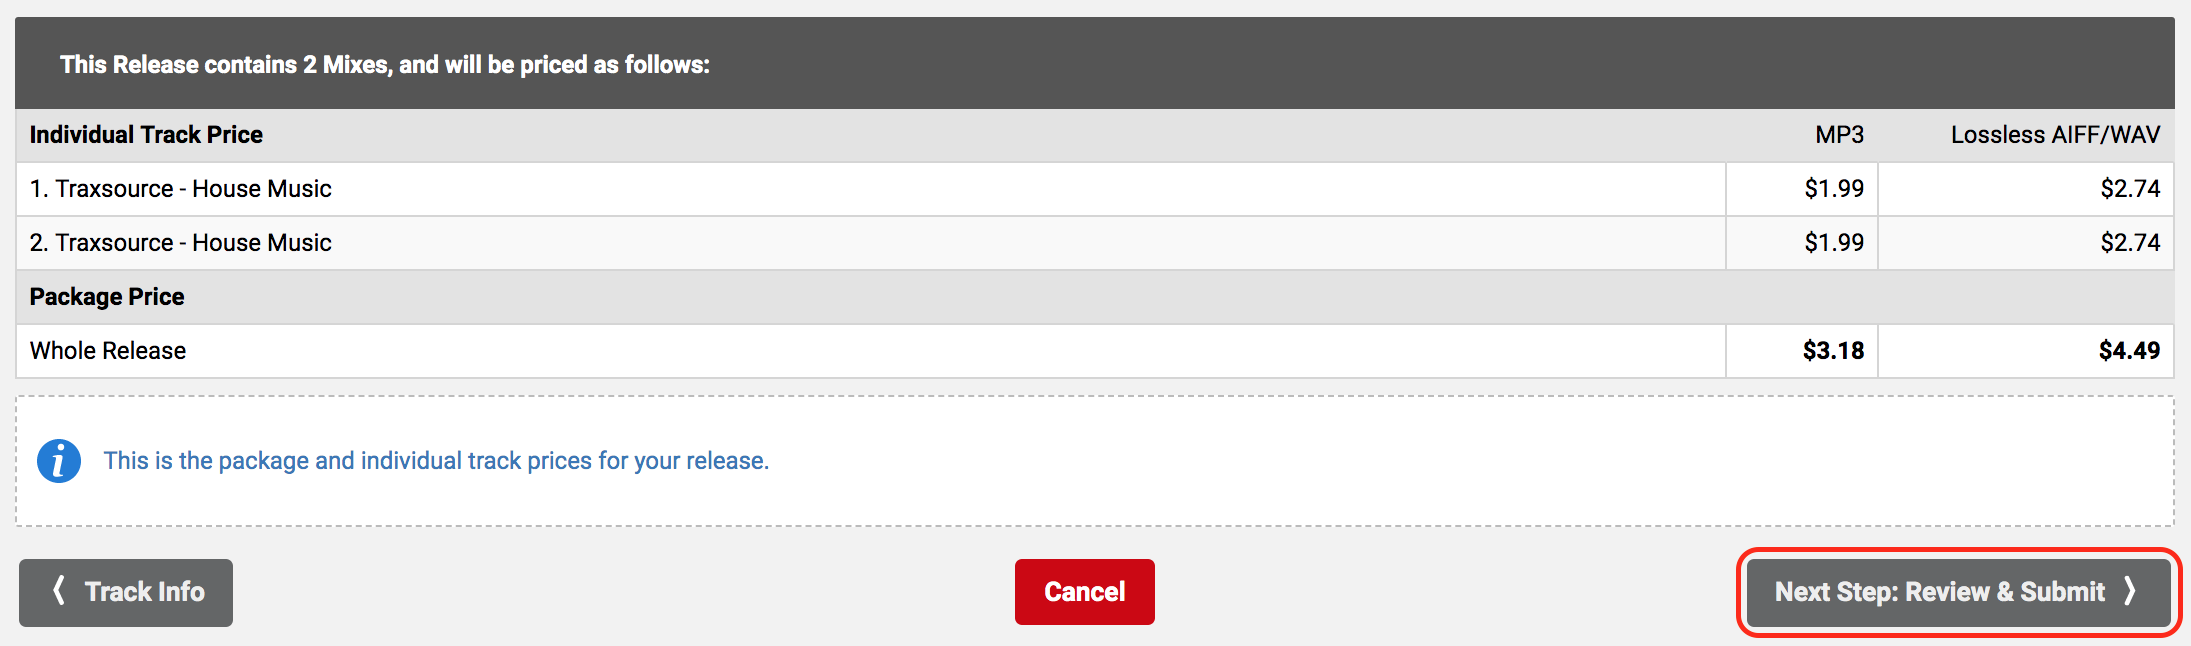This screenshot has height=646, width=2191.
Task: Click the "Release contains 2 Mixes" banner
Action: click(385, 65)
